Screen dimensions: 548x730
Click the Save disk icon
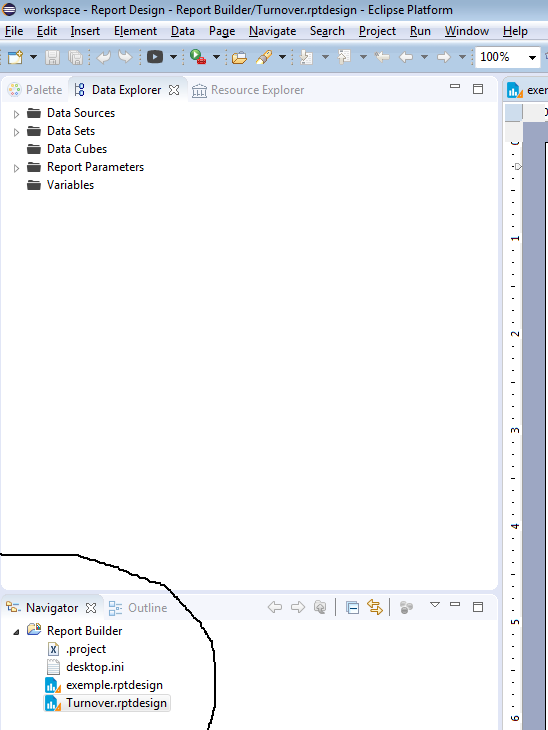[52, 57]
